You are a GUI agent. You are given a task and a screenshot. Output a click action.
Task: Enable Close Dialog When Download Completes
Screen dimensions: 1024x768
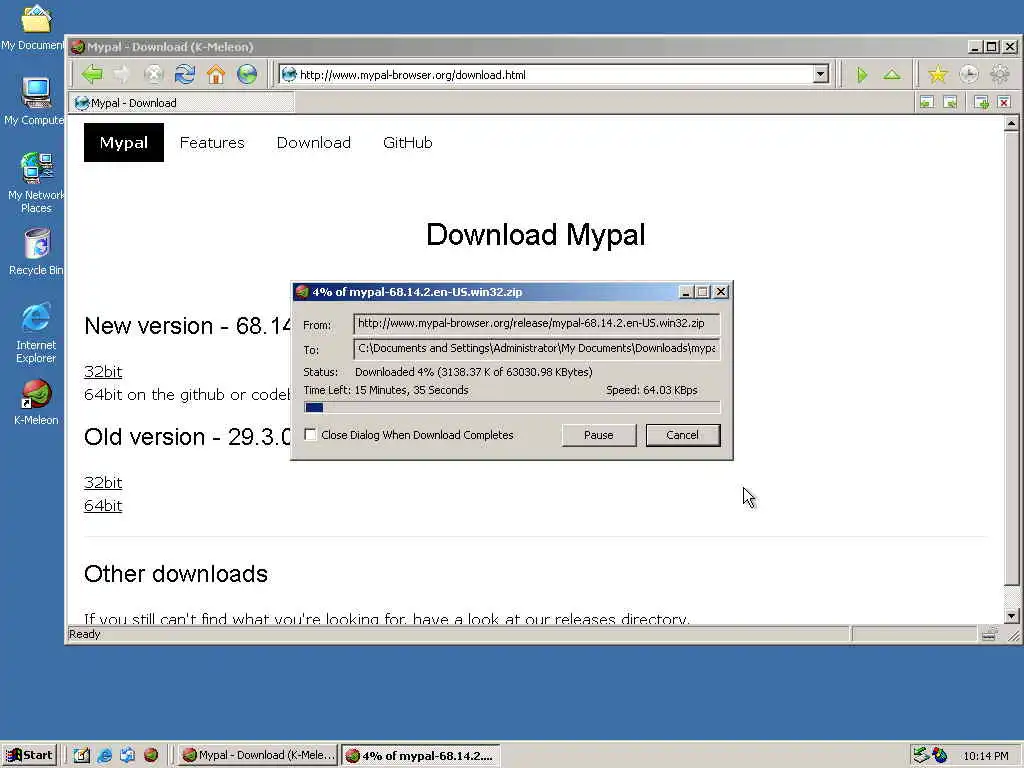[x=311, y=434]
